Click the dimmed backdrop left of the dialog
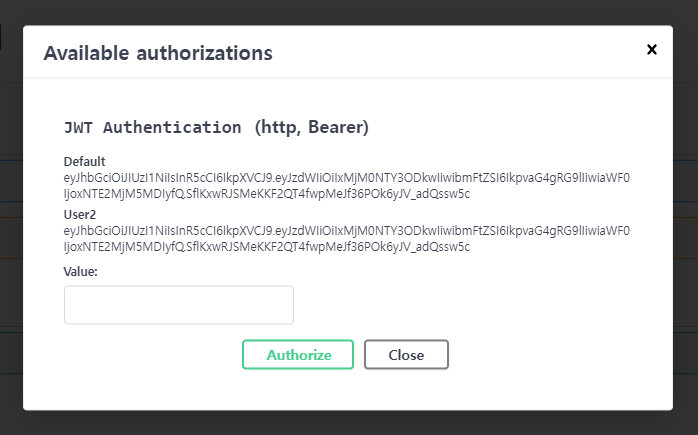The image size is (698, 435). (x=11, y=250)
